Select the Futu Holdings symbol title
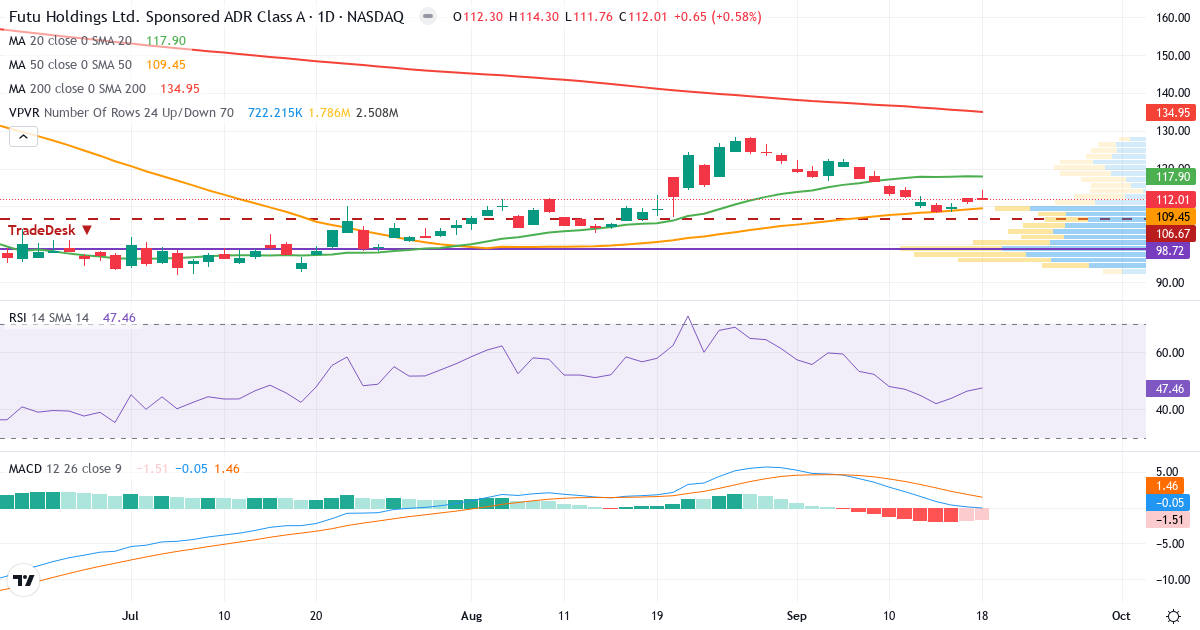The image size is (1200, 630). [x=206, y=17]
